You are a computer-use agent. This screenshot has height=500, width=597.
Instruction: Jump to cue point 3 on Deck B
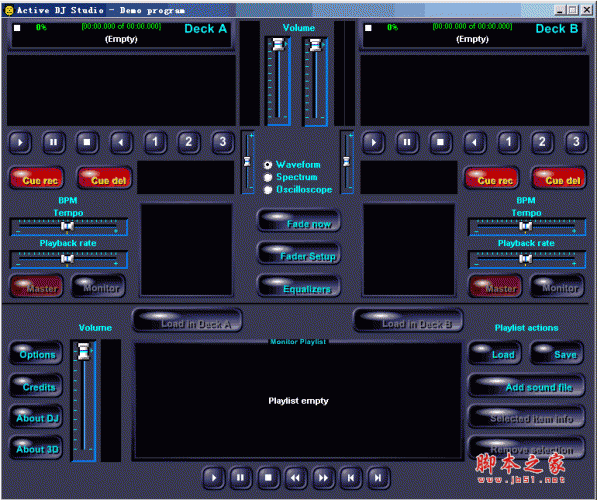(x=576, y=142)
